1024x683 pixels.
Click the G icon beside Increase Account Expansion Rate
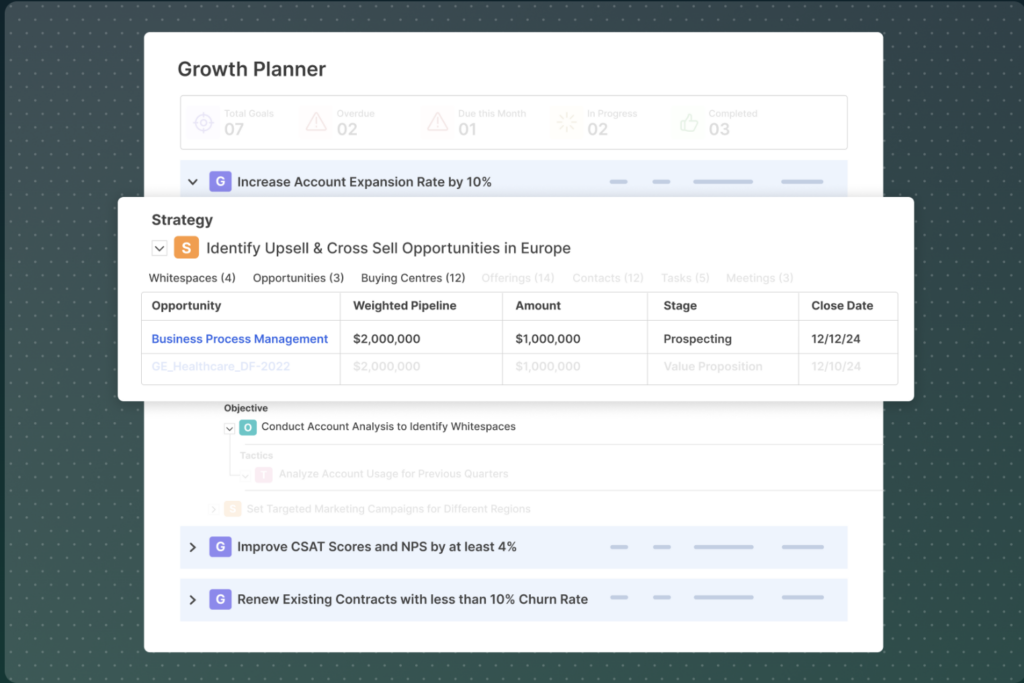pyautogui.click(x=220, y=182)
